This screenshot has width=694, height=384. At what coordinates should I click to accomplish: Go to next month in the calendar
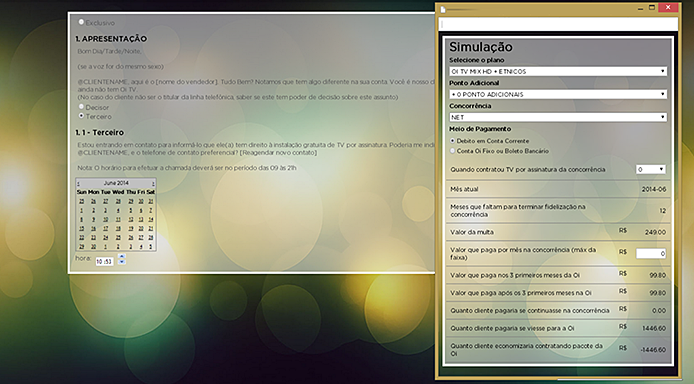pyautogui.click(x=153, y=184)
